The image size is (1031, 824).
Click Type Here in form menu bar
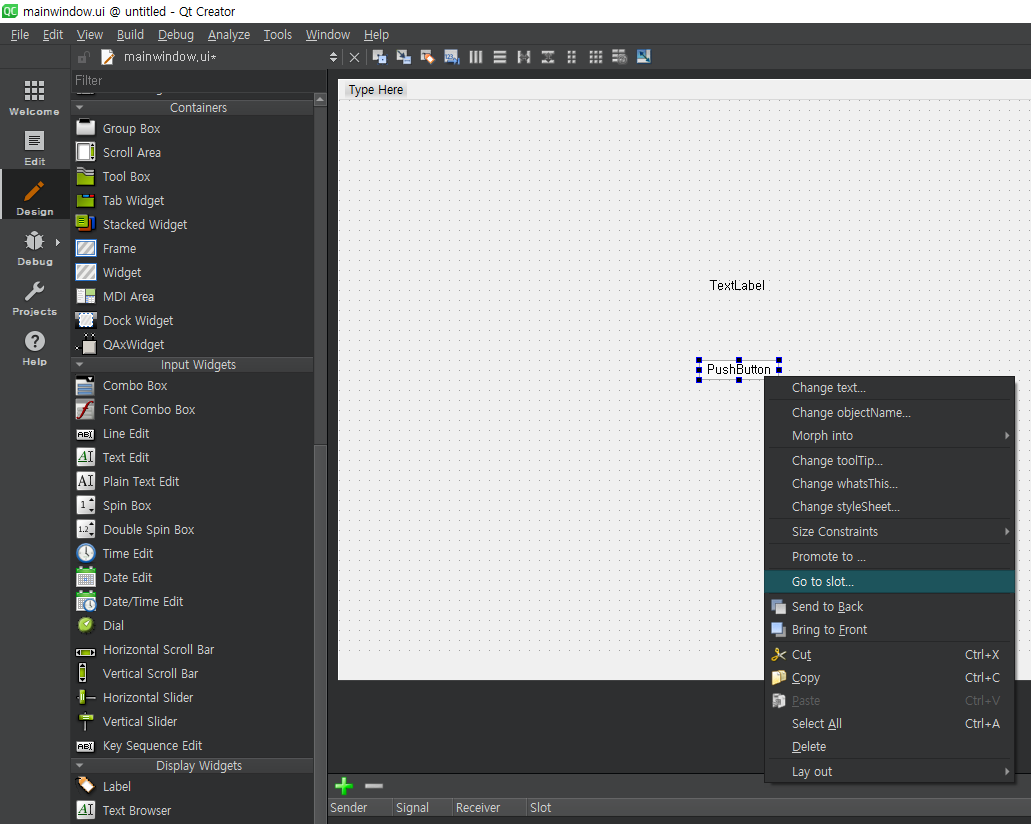(375, 90)
